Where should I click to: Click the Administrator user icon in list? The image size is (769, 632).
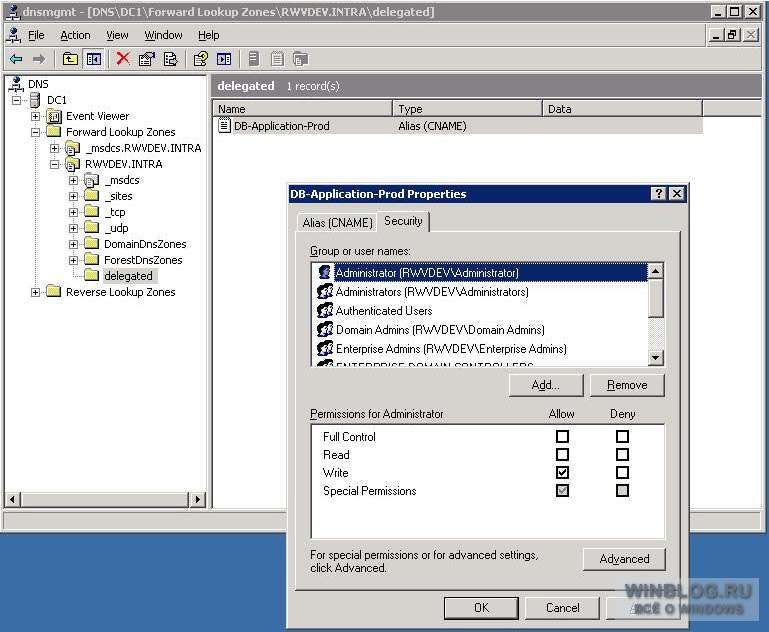coord(325,272)
